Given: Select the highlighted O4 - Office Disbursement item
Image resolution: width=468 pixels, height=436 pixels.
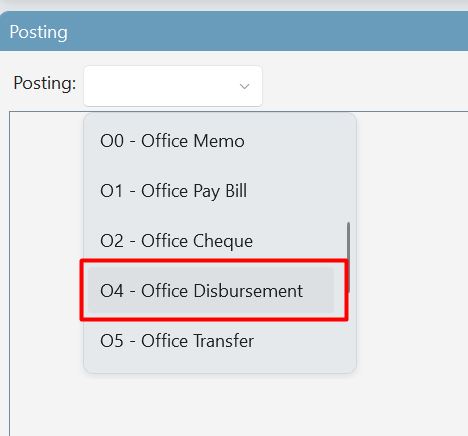Looking at the screenshot, I should tap(211, 290).
